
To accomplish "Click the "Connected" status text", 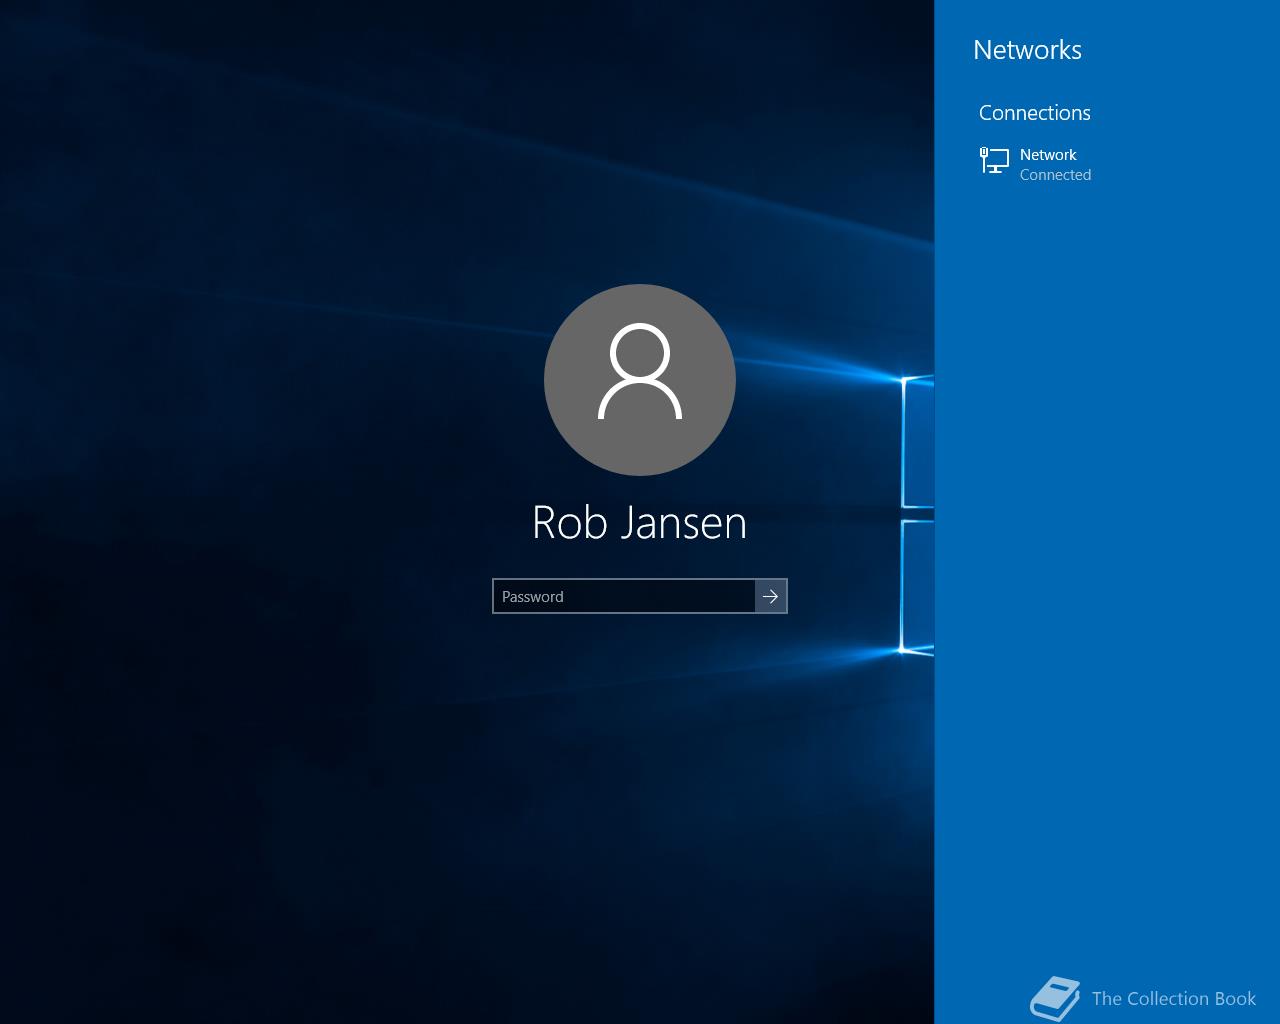I will (1055, 175).
